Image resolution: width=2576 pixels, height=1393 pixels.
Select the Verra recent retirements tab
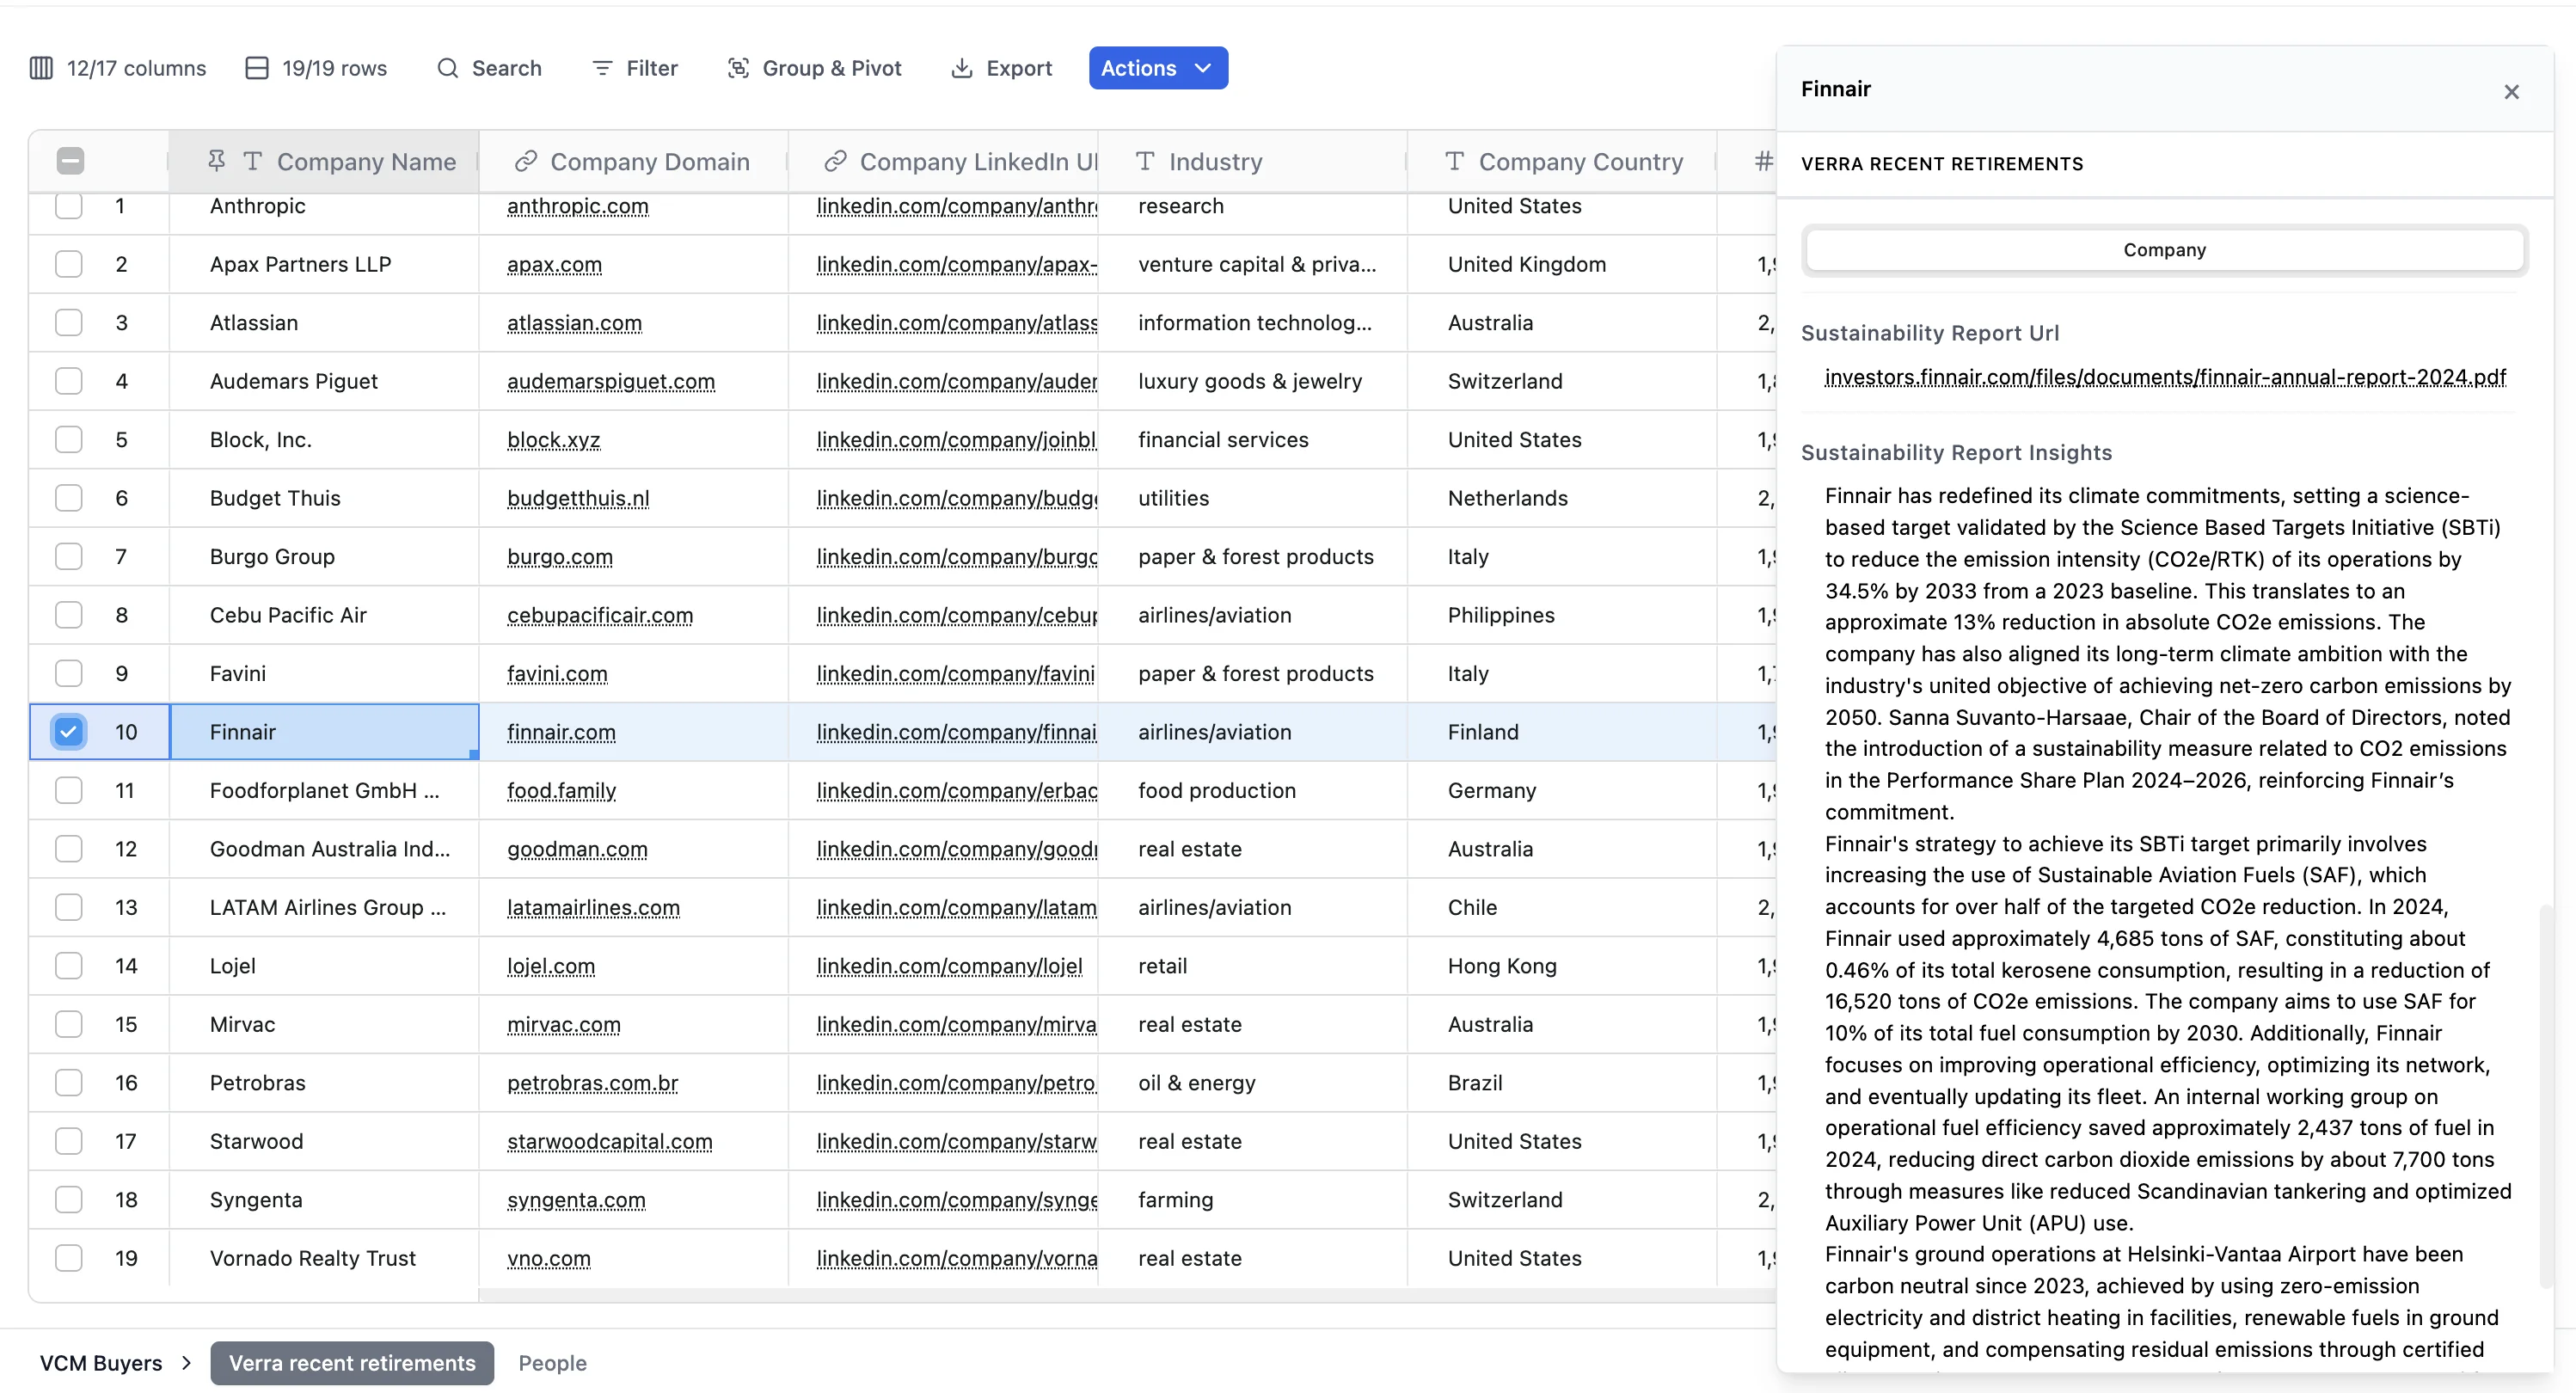[x=352, y=1363]
